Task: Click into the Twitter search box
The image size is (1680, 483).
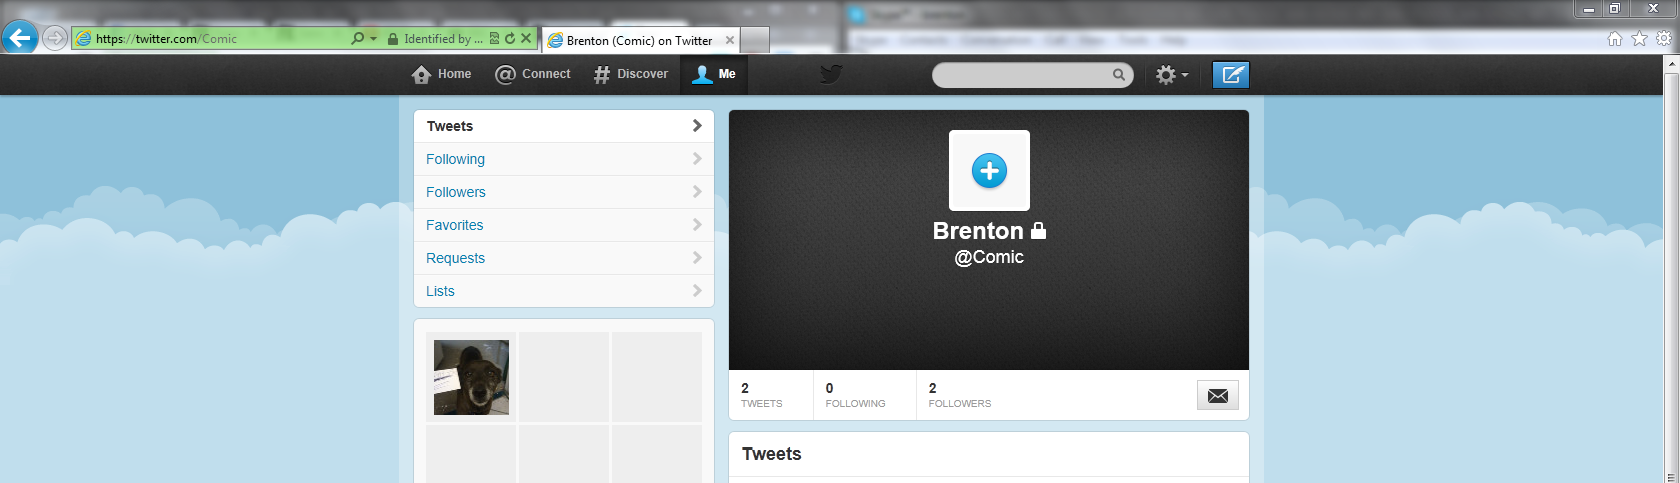Action: click(1022, 75)
